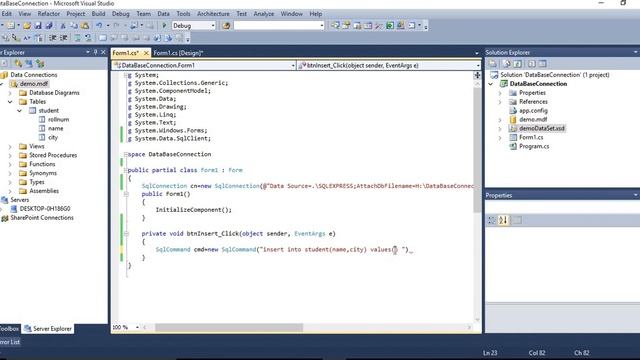
Task: Select app.config in Solution Explorer
Action: (x=533, y=111)
